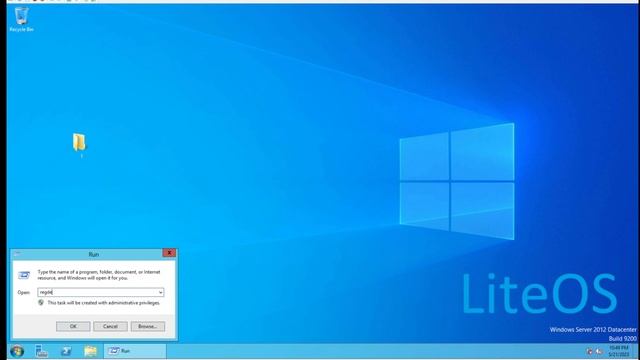The width and height of the screenshot is (640, 360).
Task: Click the volume speaker tray icon
Action: pyautogui.click(x=599, y=351)
